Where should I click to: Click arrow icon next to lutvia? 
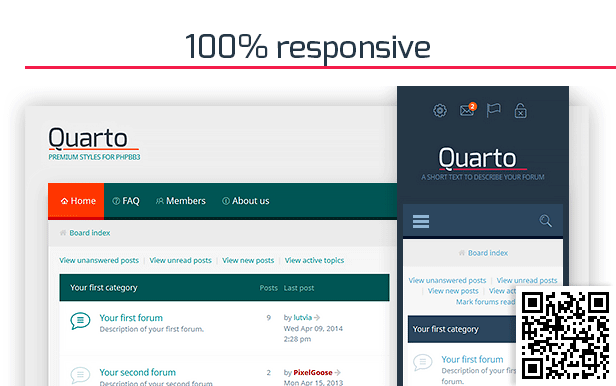pos(317,317)
